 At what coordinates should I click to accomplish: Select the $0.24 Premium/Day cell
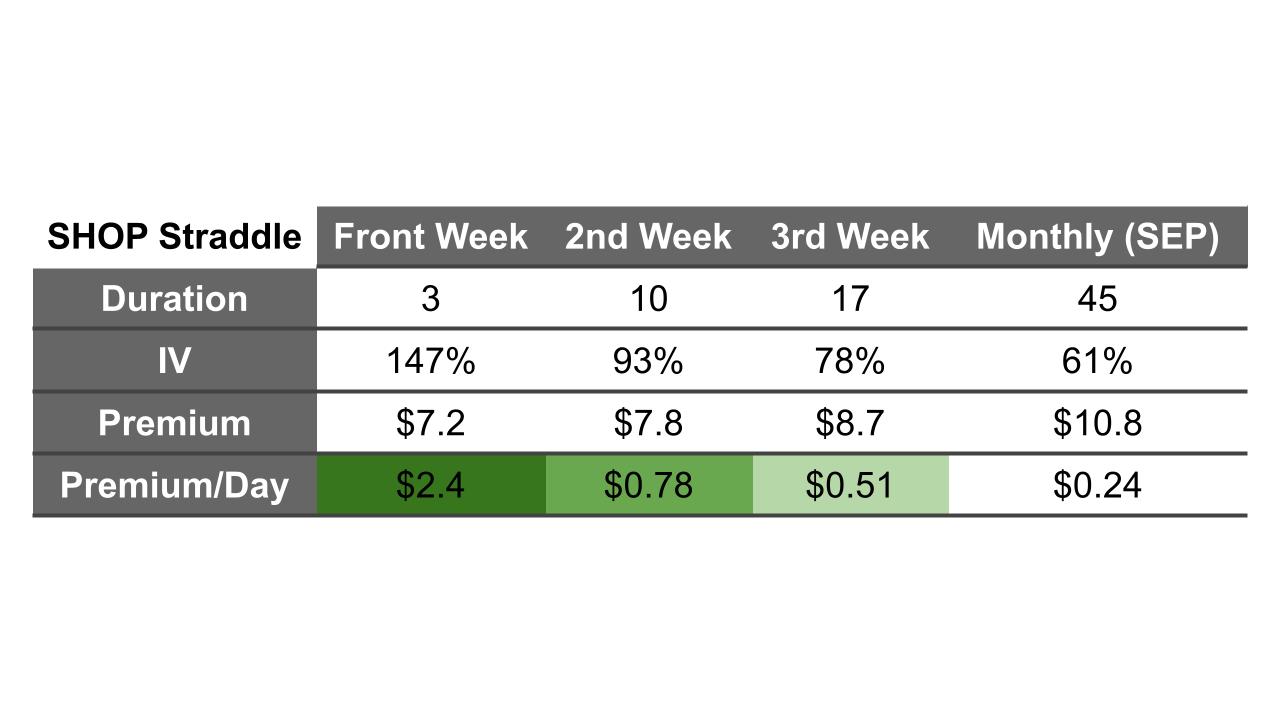[x=1097, y=485]
